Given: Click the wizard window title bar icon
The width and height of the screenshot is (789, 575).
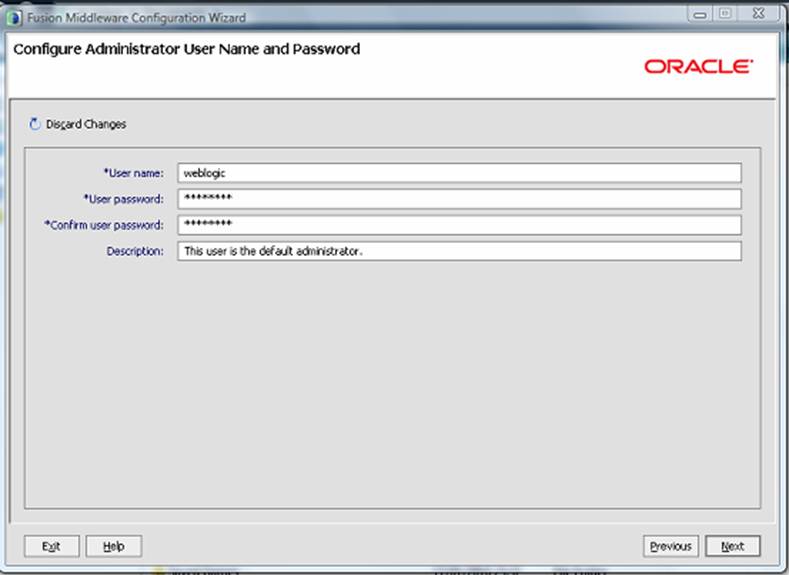Looking at the screenshot, I should click(x=14, y=18).
